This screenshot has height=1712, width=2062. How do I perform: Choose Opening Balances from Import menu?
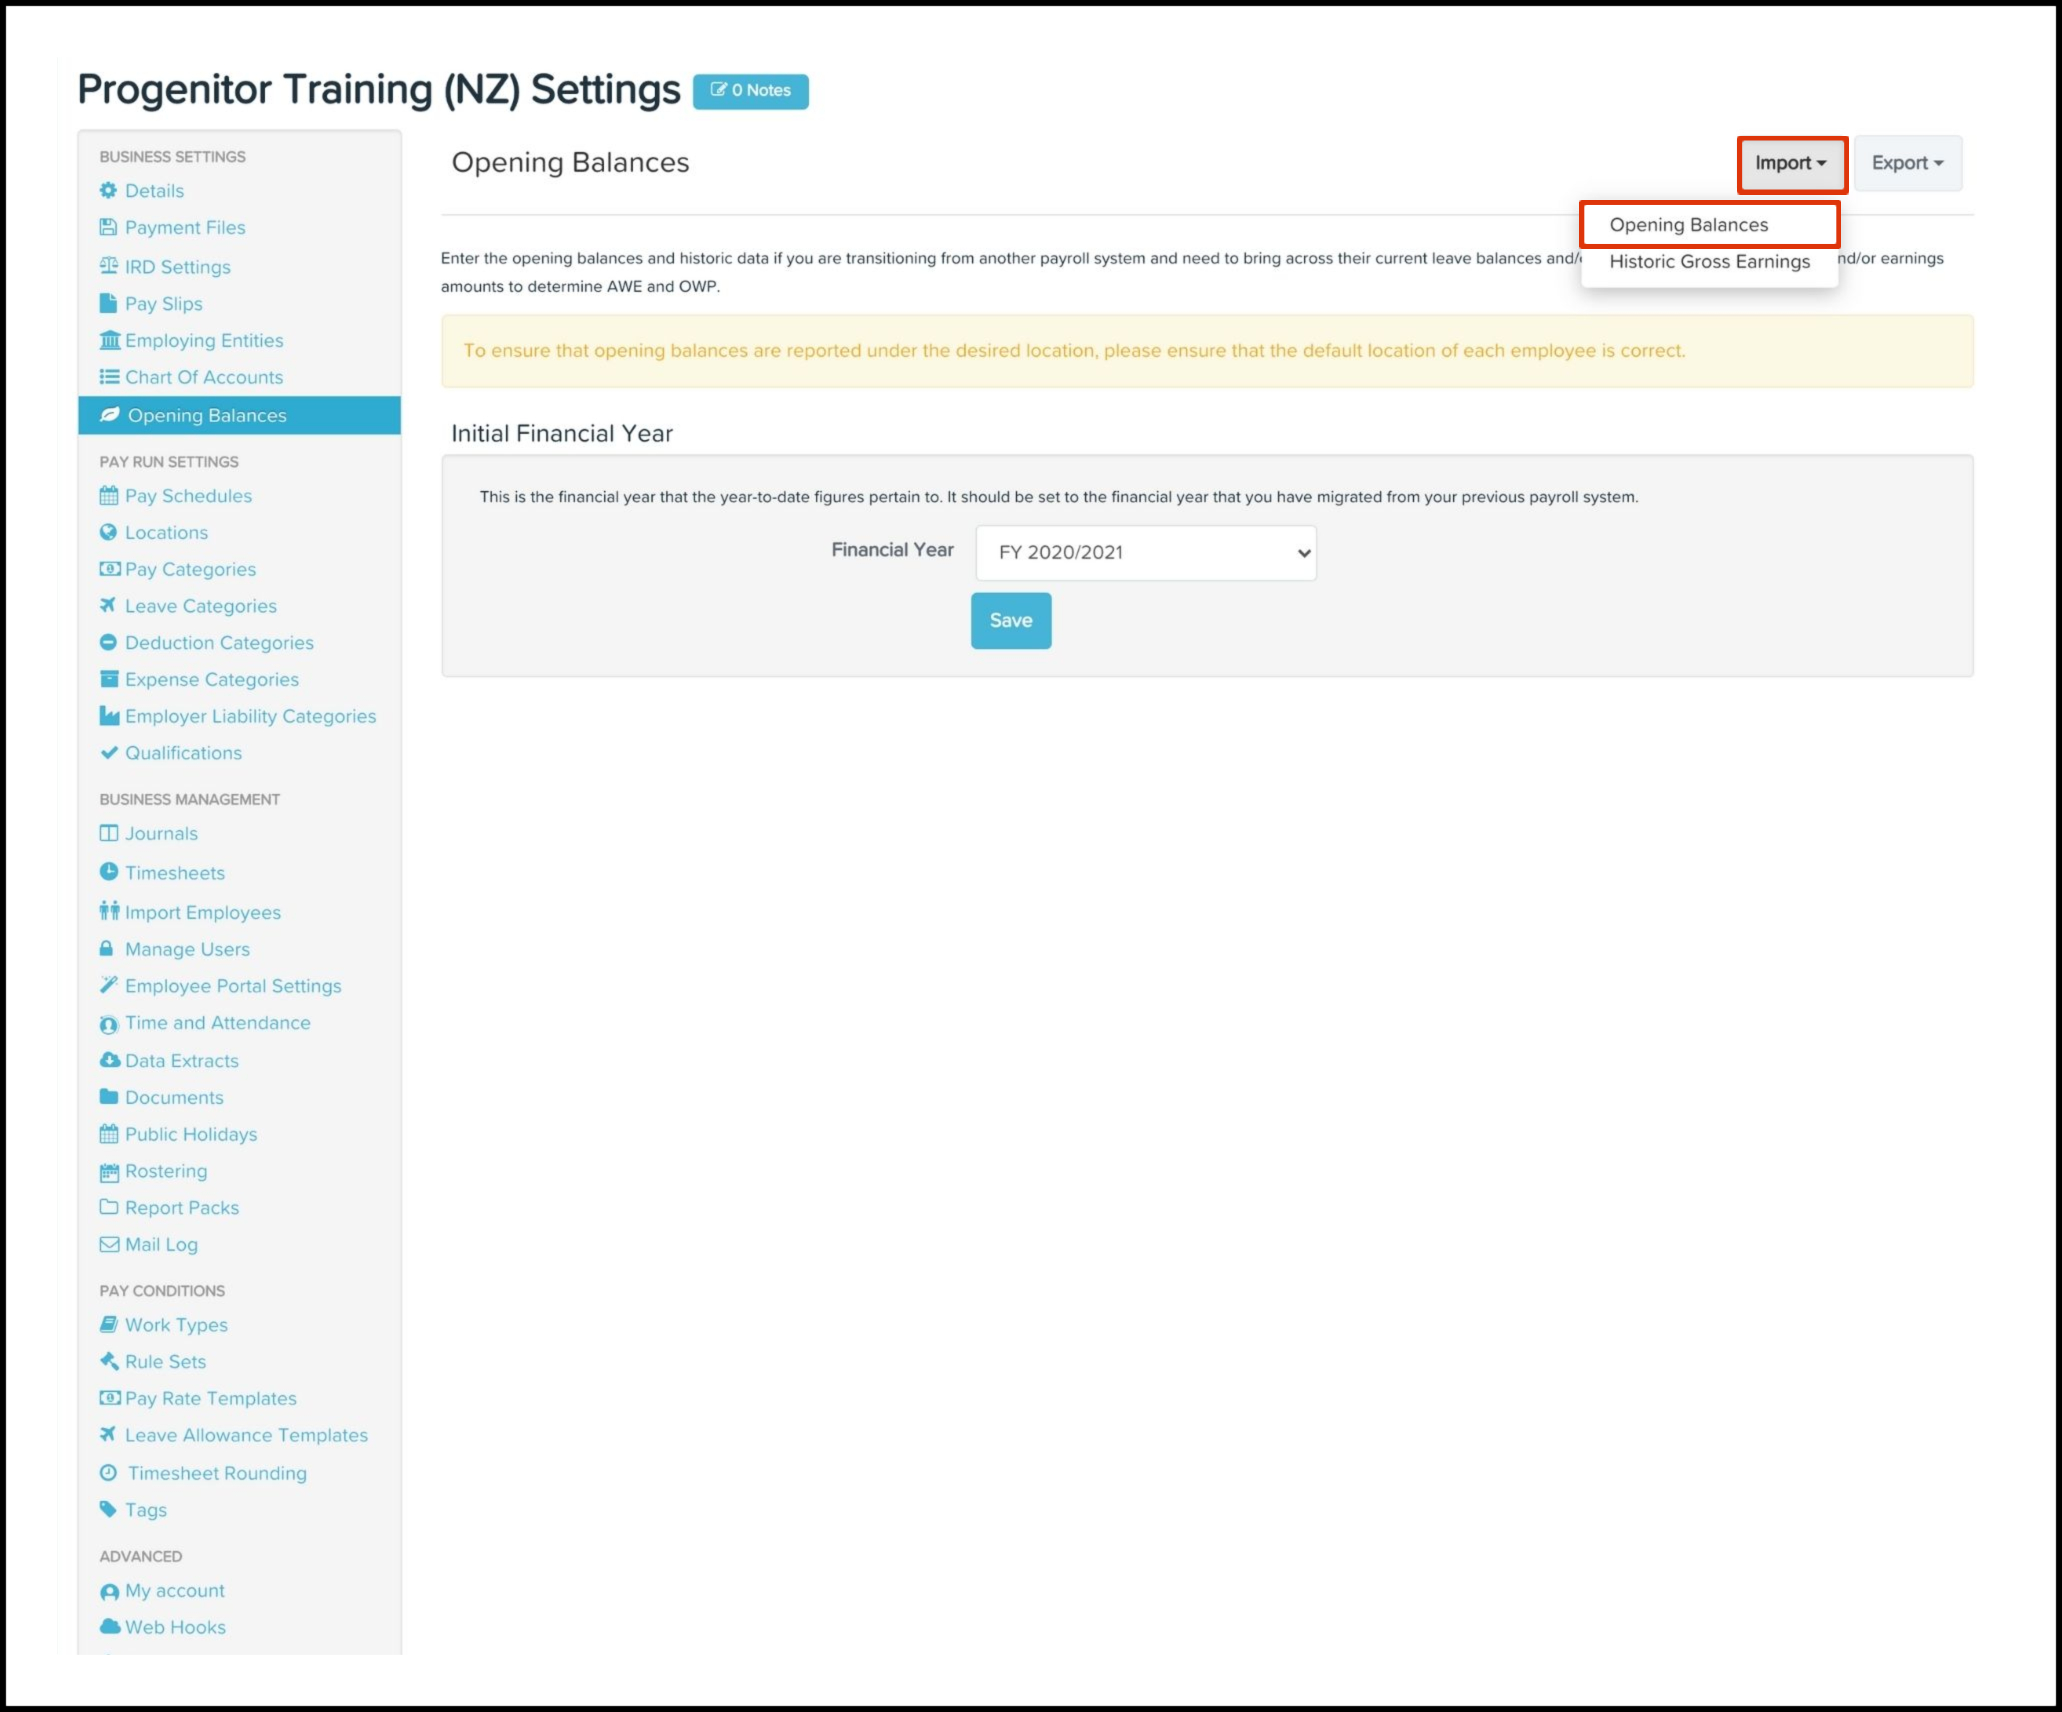[x=1689, y=225]
